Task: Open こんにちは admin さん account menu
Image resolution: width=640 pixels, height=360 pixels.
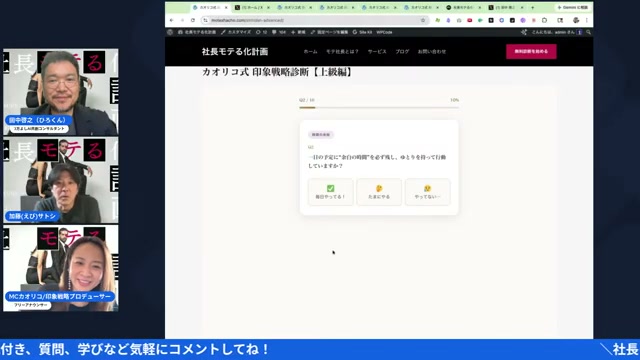Action: click(x=557, y=32)
